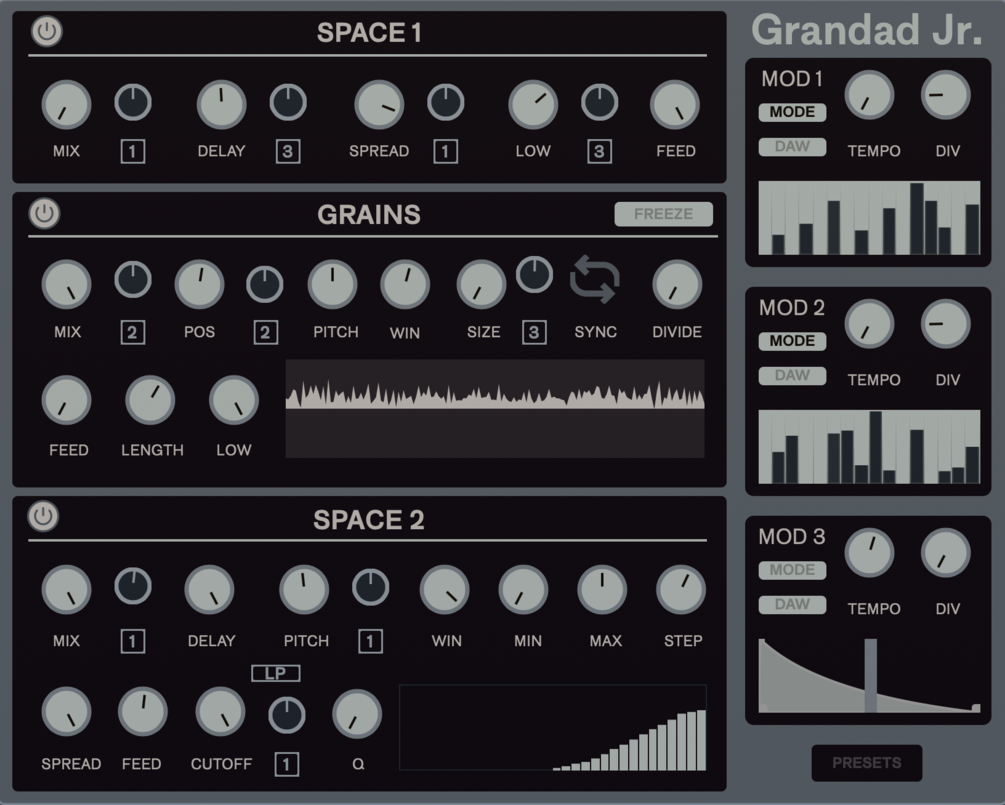Click the SPACE 2 step bar graph
Screen dimensions: 1005x805
(553, 727)
